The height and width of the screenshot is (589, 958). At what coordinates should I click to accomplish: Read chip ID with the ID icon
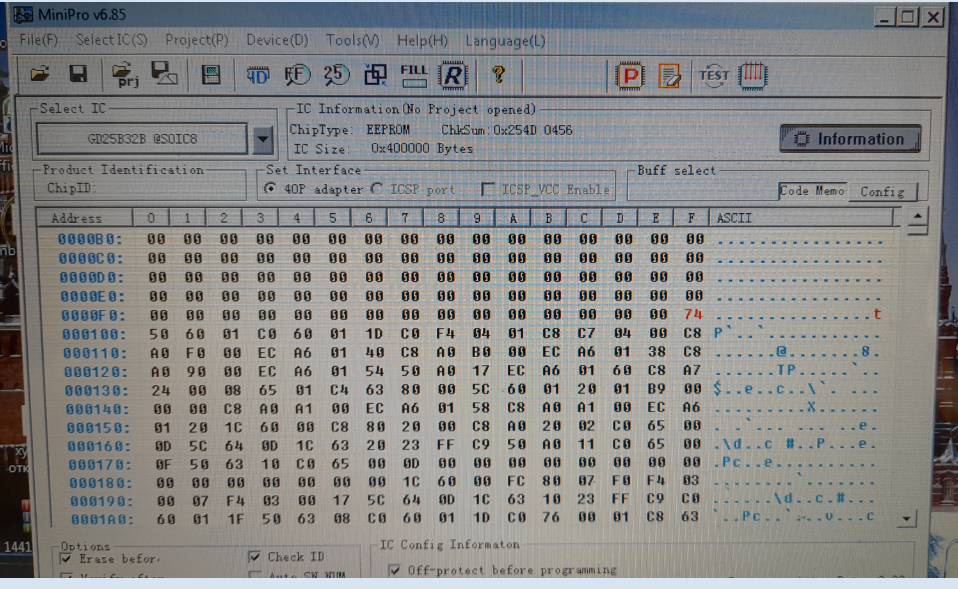coord(258,75)
